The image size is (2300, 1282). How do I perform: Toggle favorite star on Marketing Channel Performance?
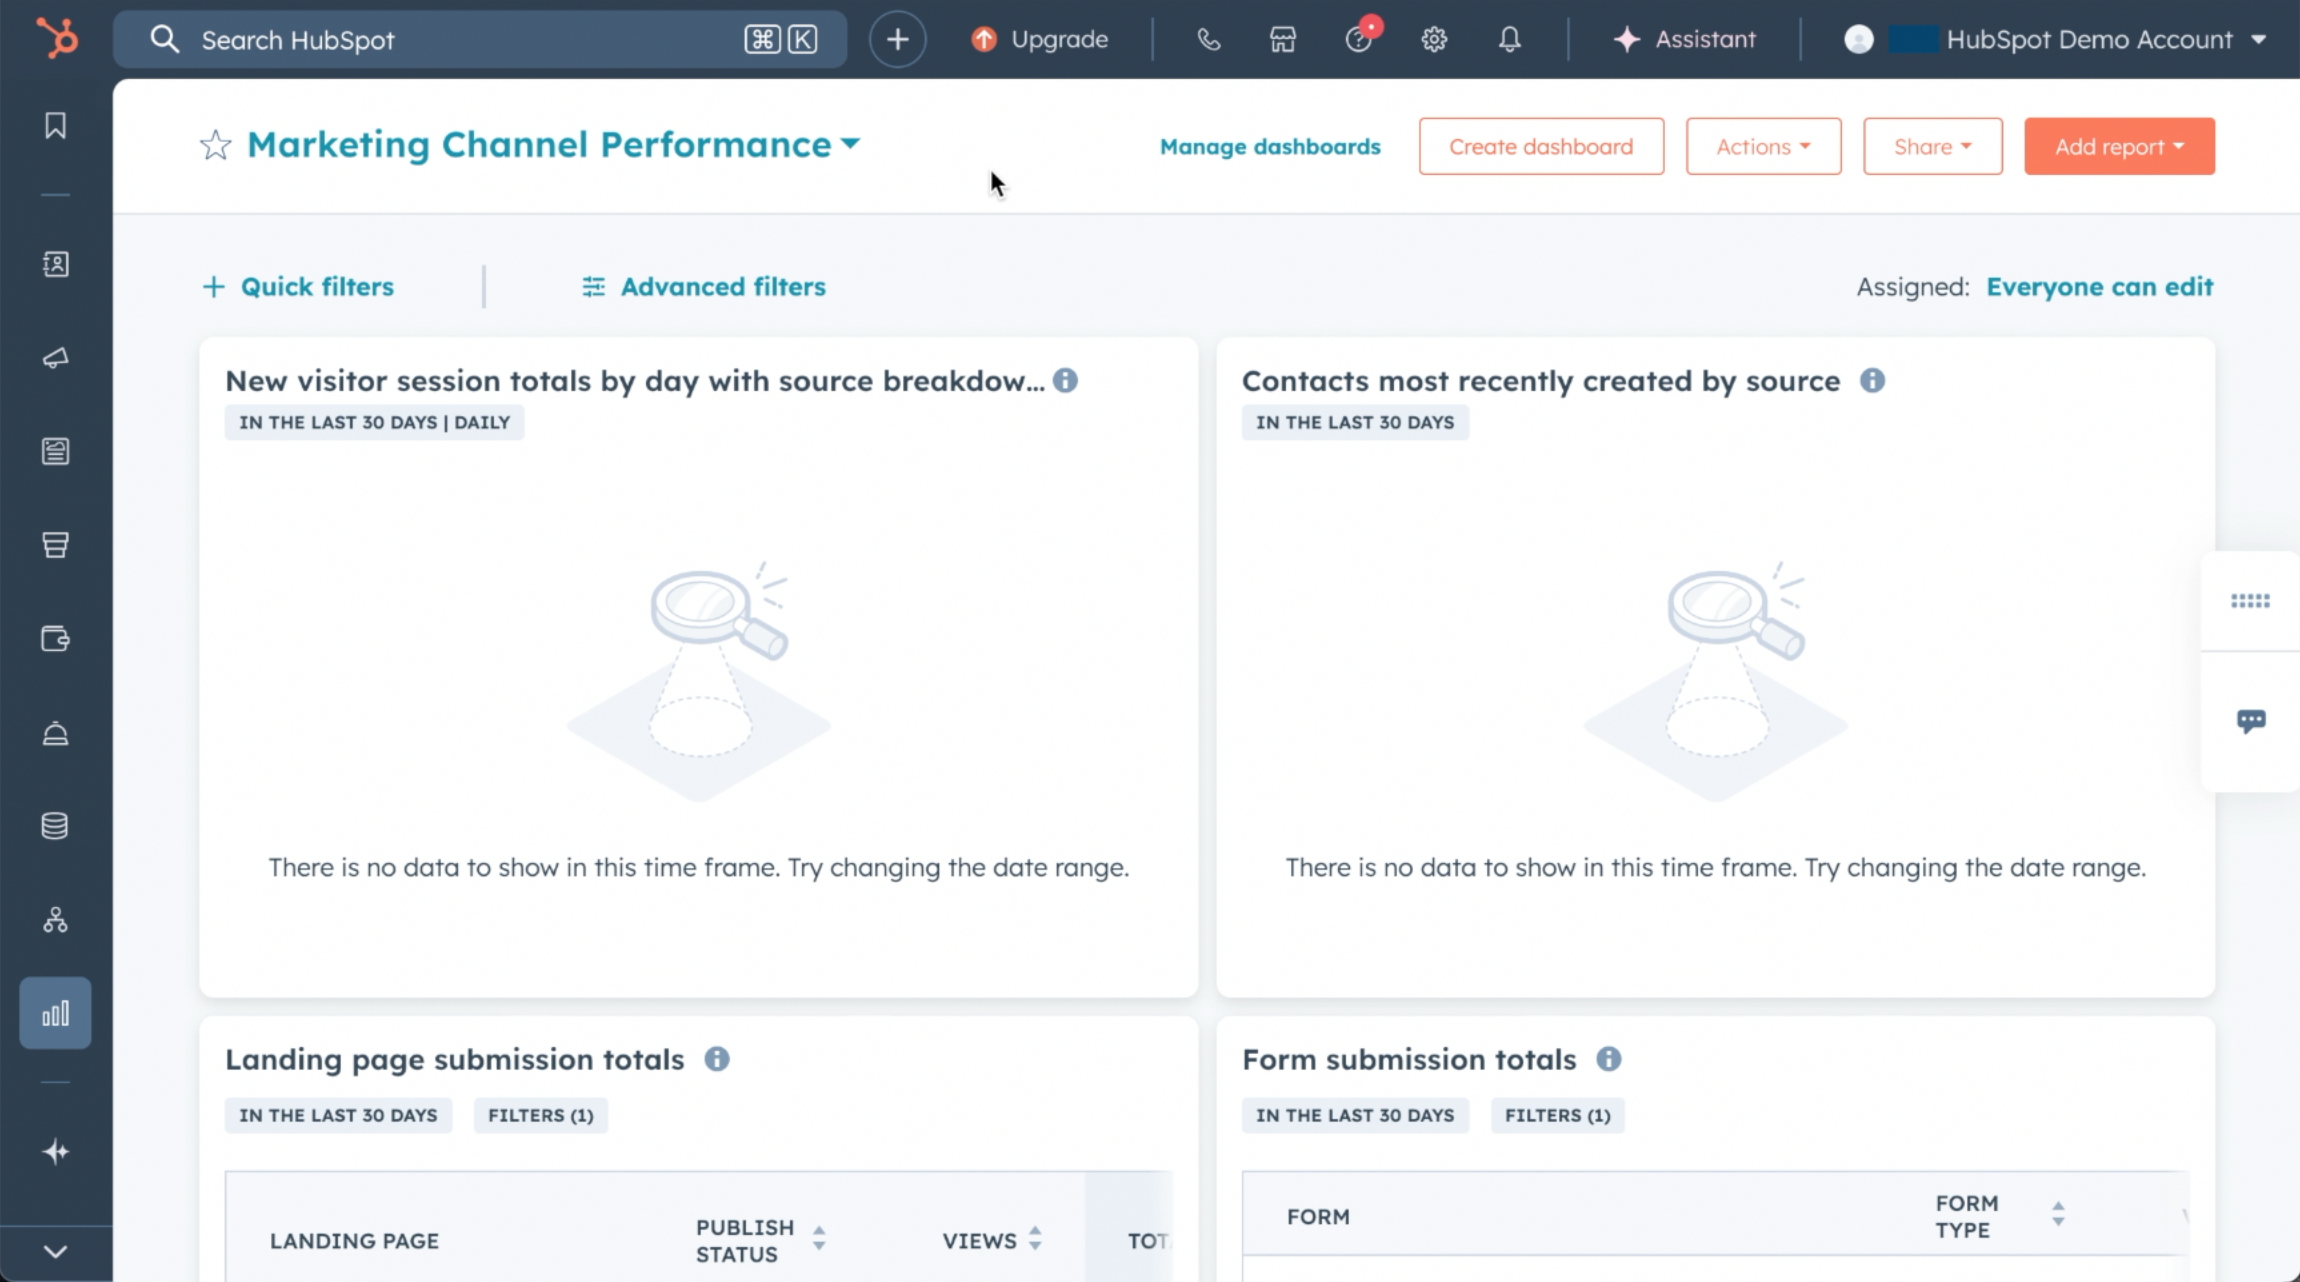tap(214, 145)
